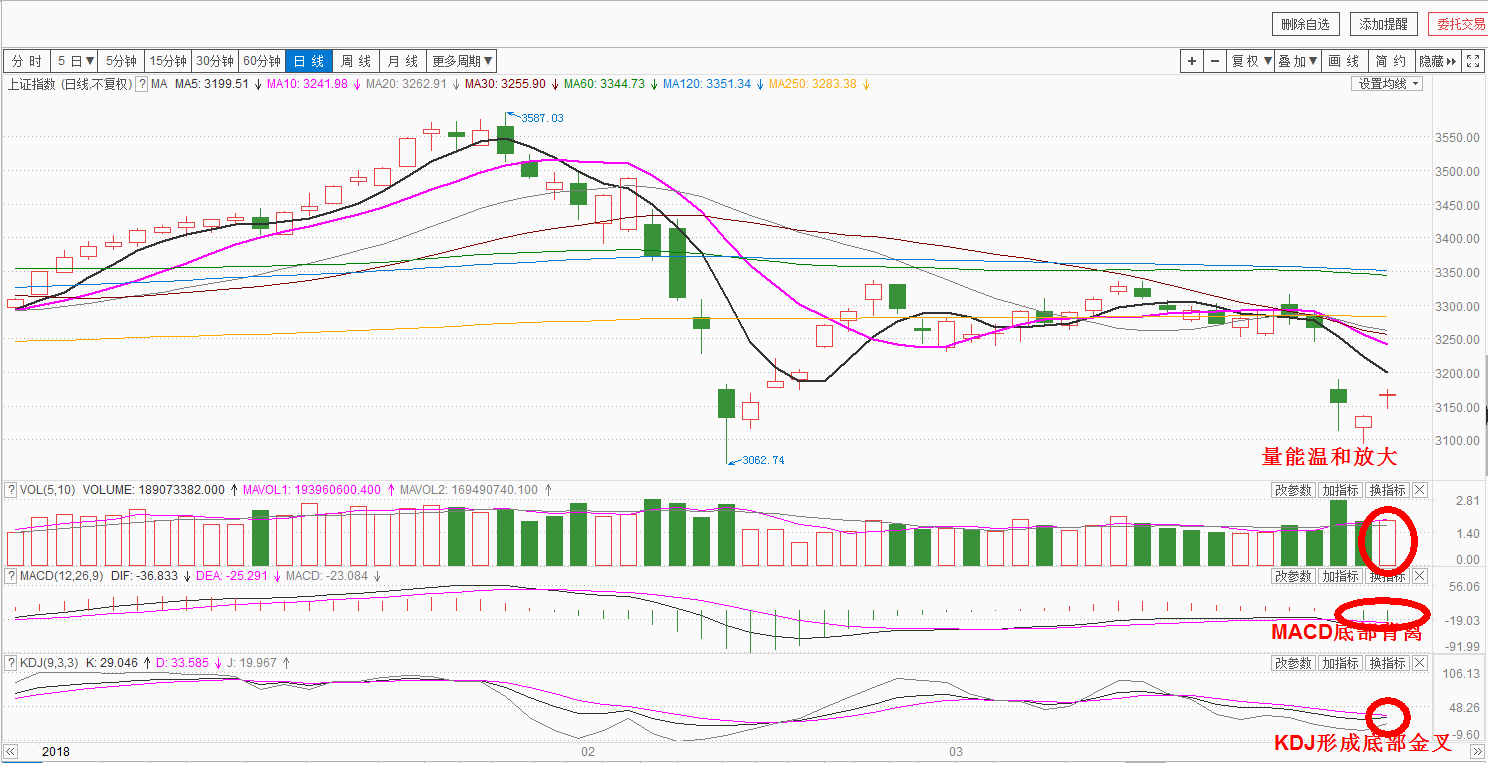1488x763 pixels.
Task: Click 换指标 in VOL panel
Action: tap(1387, 490)
